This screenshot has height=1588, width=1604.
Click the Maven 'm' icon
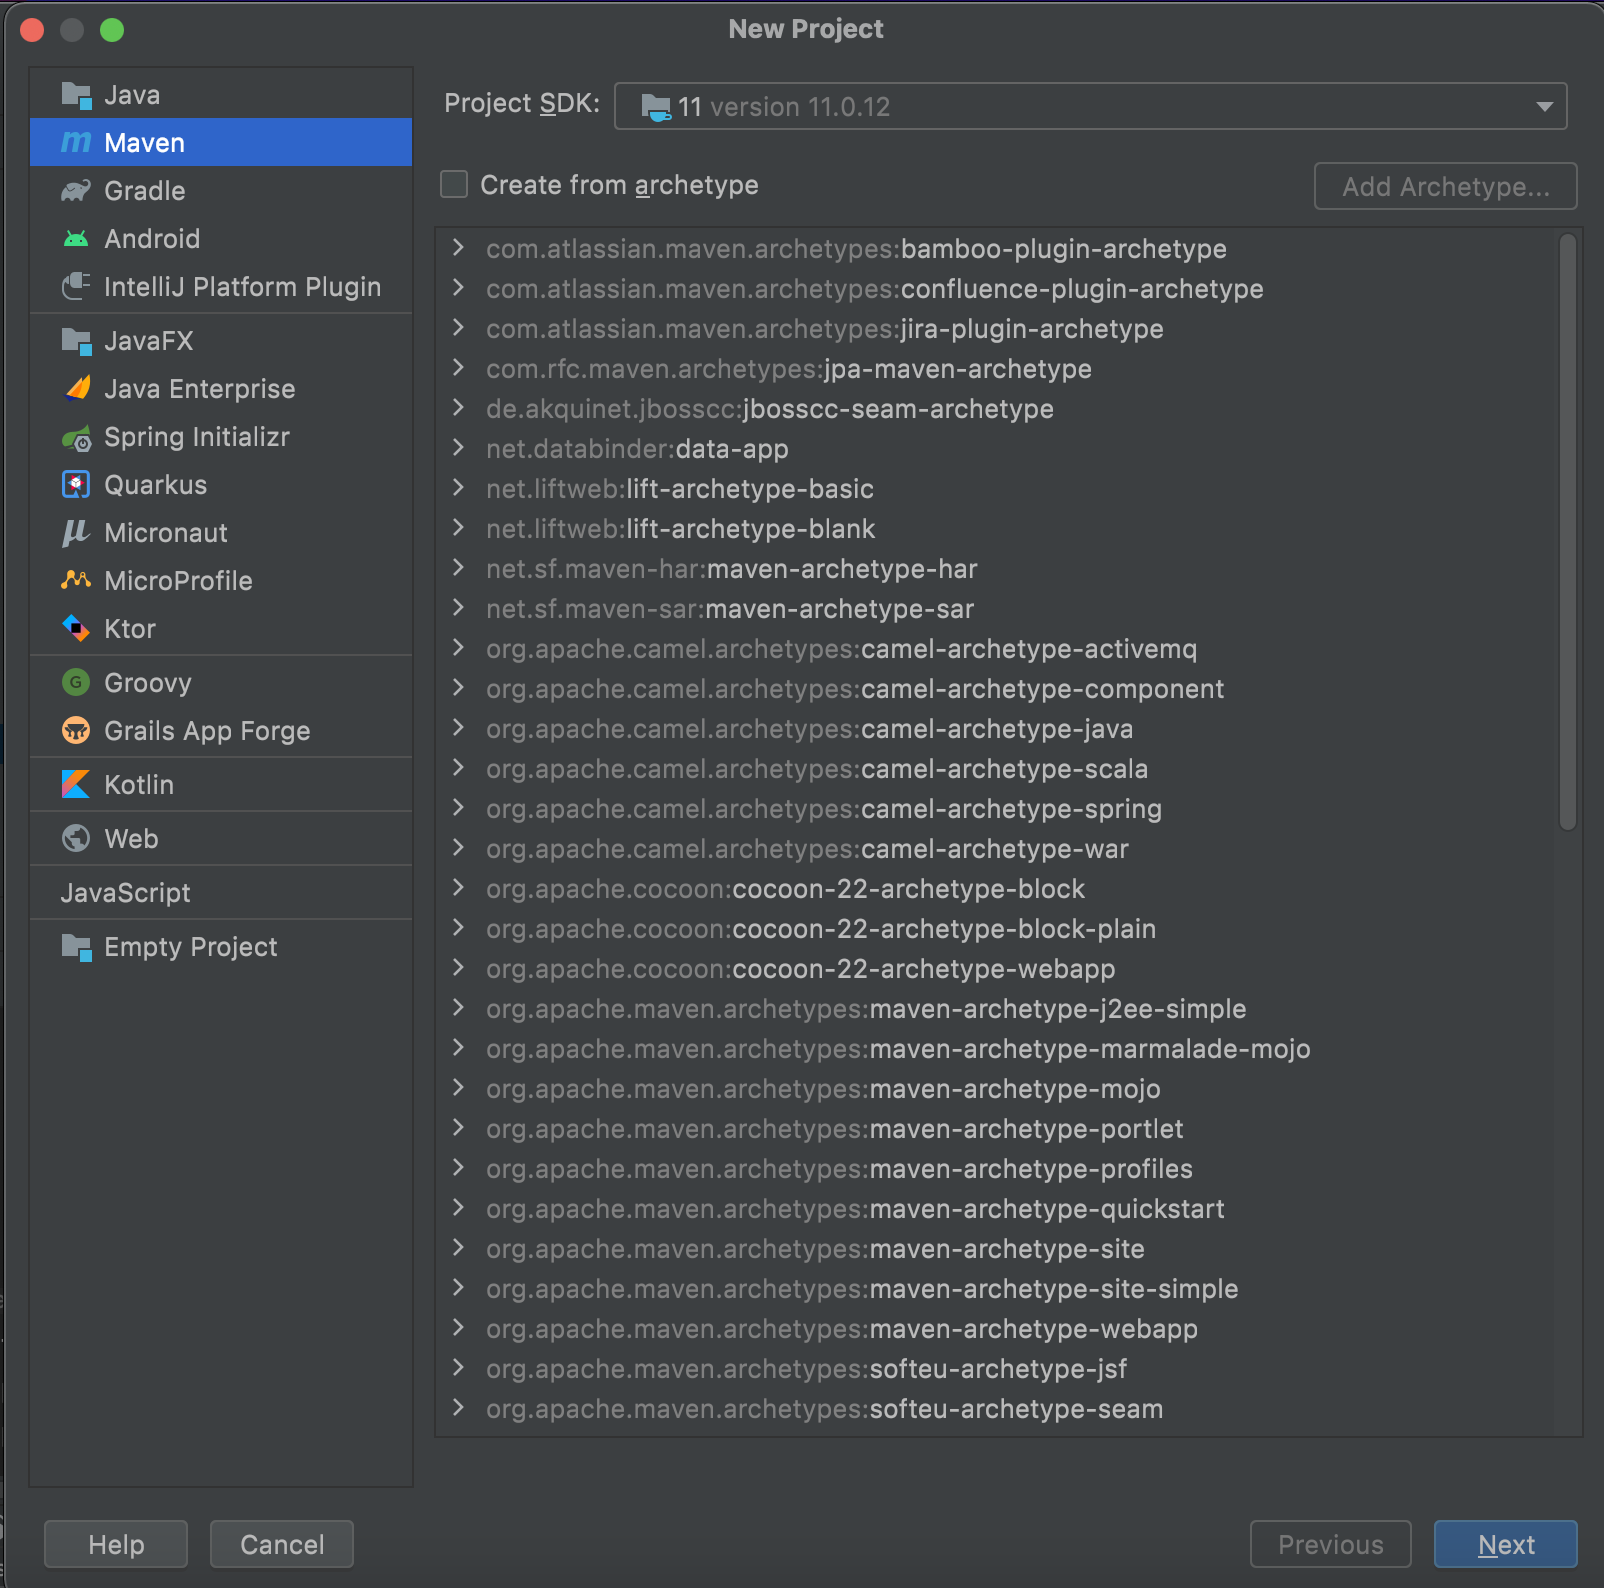76,143
